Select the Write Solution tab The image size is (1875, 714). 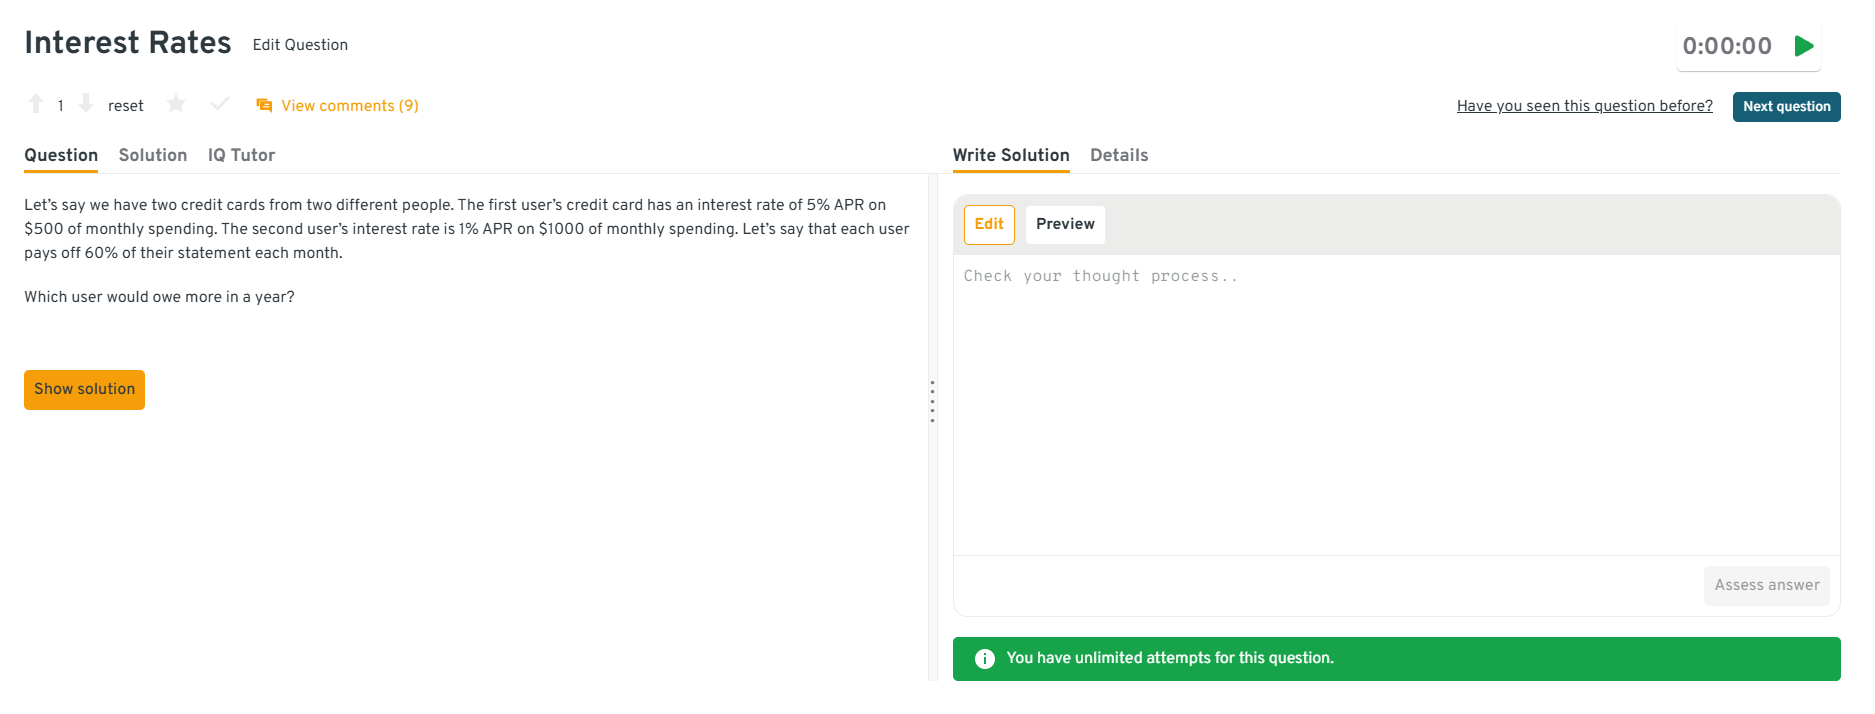[x=1011, y=156]
